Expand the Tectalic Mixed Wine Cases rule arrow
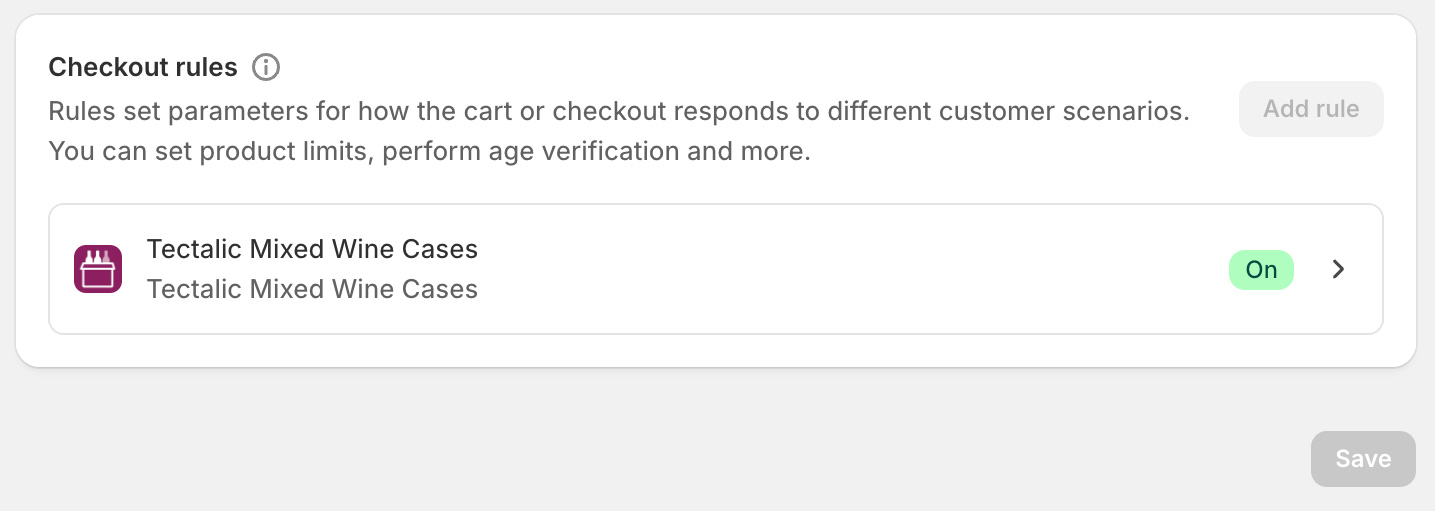This screenshot has width=1435, height=511. coord(1339,269)
